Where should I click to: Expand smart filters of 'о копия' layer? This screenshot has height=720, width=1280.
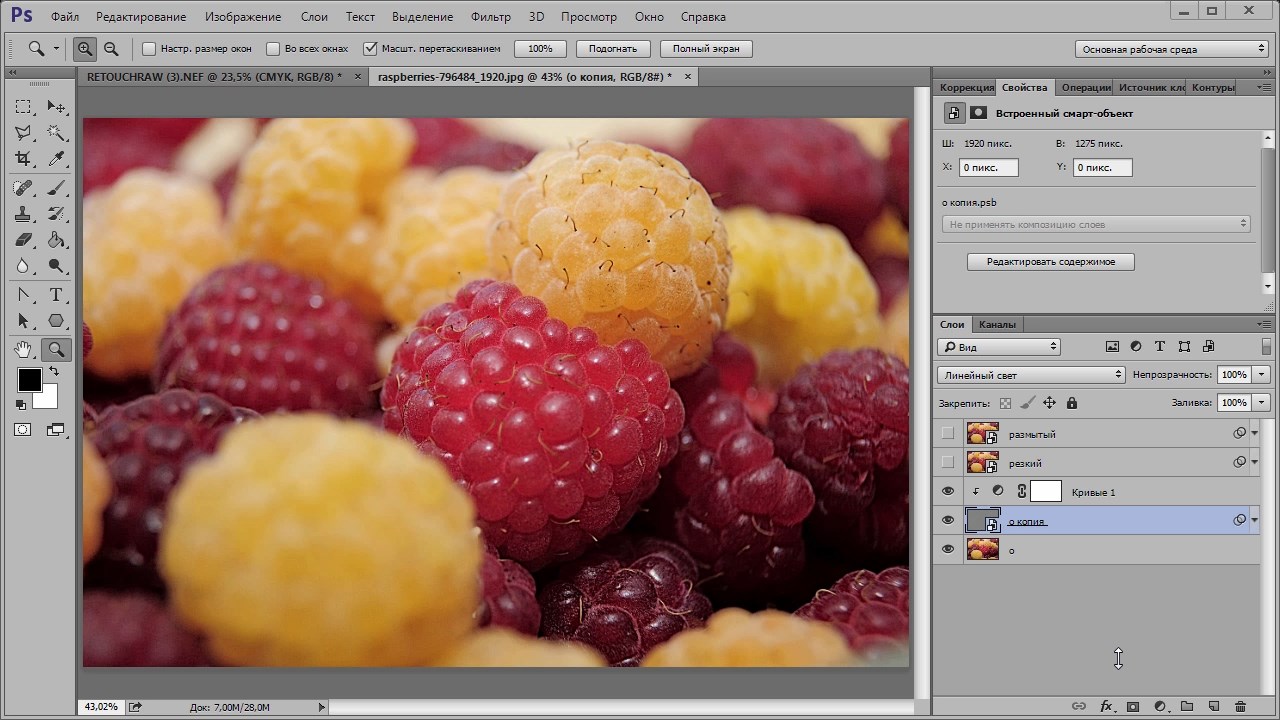1254,520
